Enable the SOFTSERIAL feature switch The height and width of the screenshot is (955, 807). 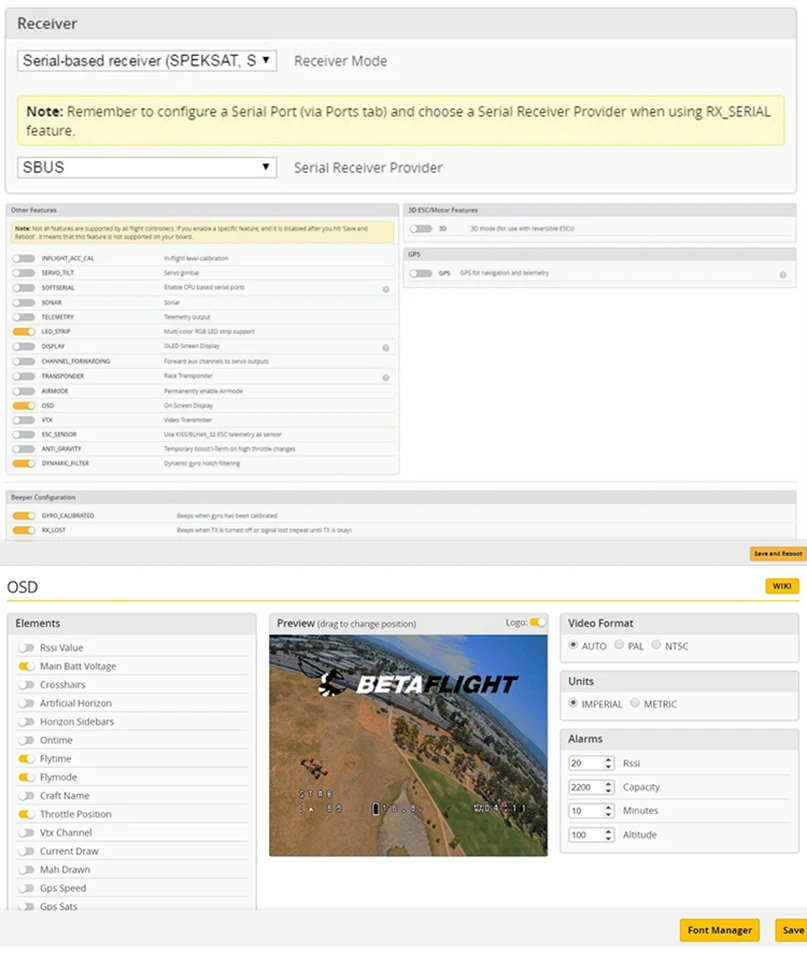point(24,287)
